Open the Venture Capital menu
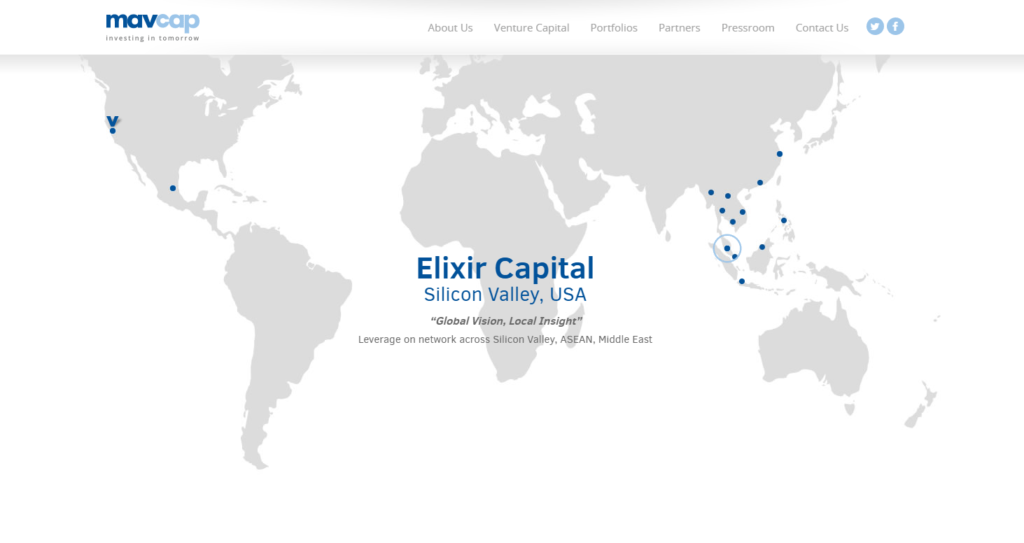1024x543 pixels. point(532,27)
